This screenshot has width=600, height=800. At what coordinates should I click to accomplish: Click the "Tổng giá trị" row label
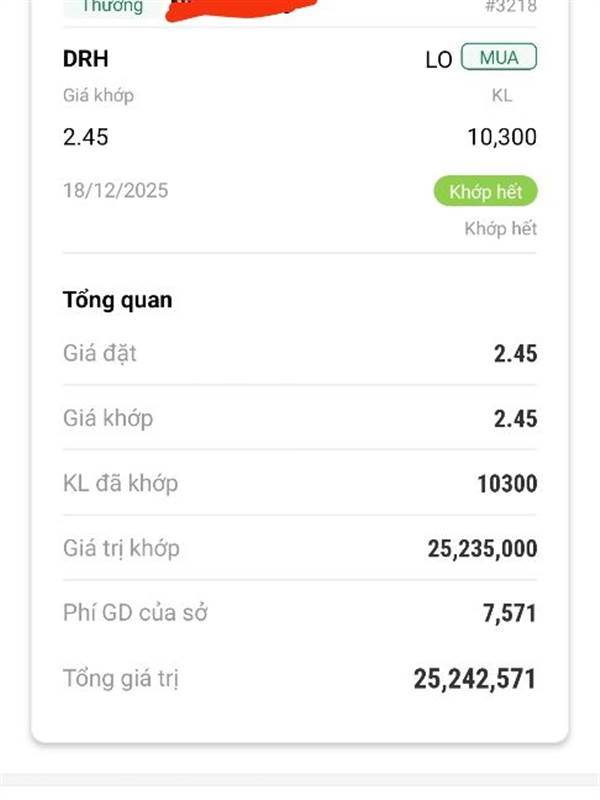pos(121,679)
